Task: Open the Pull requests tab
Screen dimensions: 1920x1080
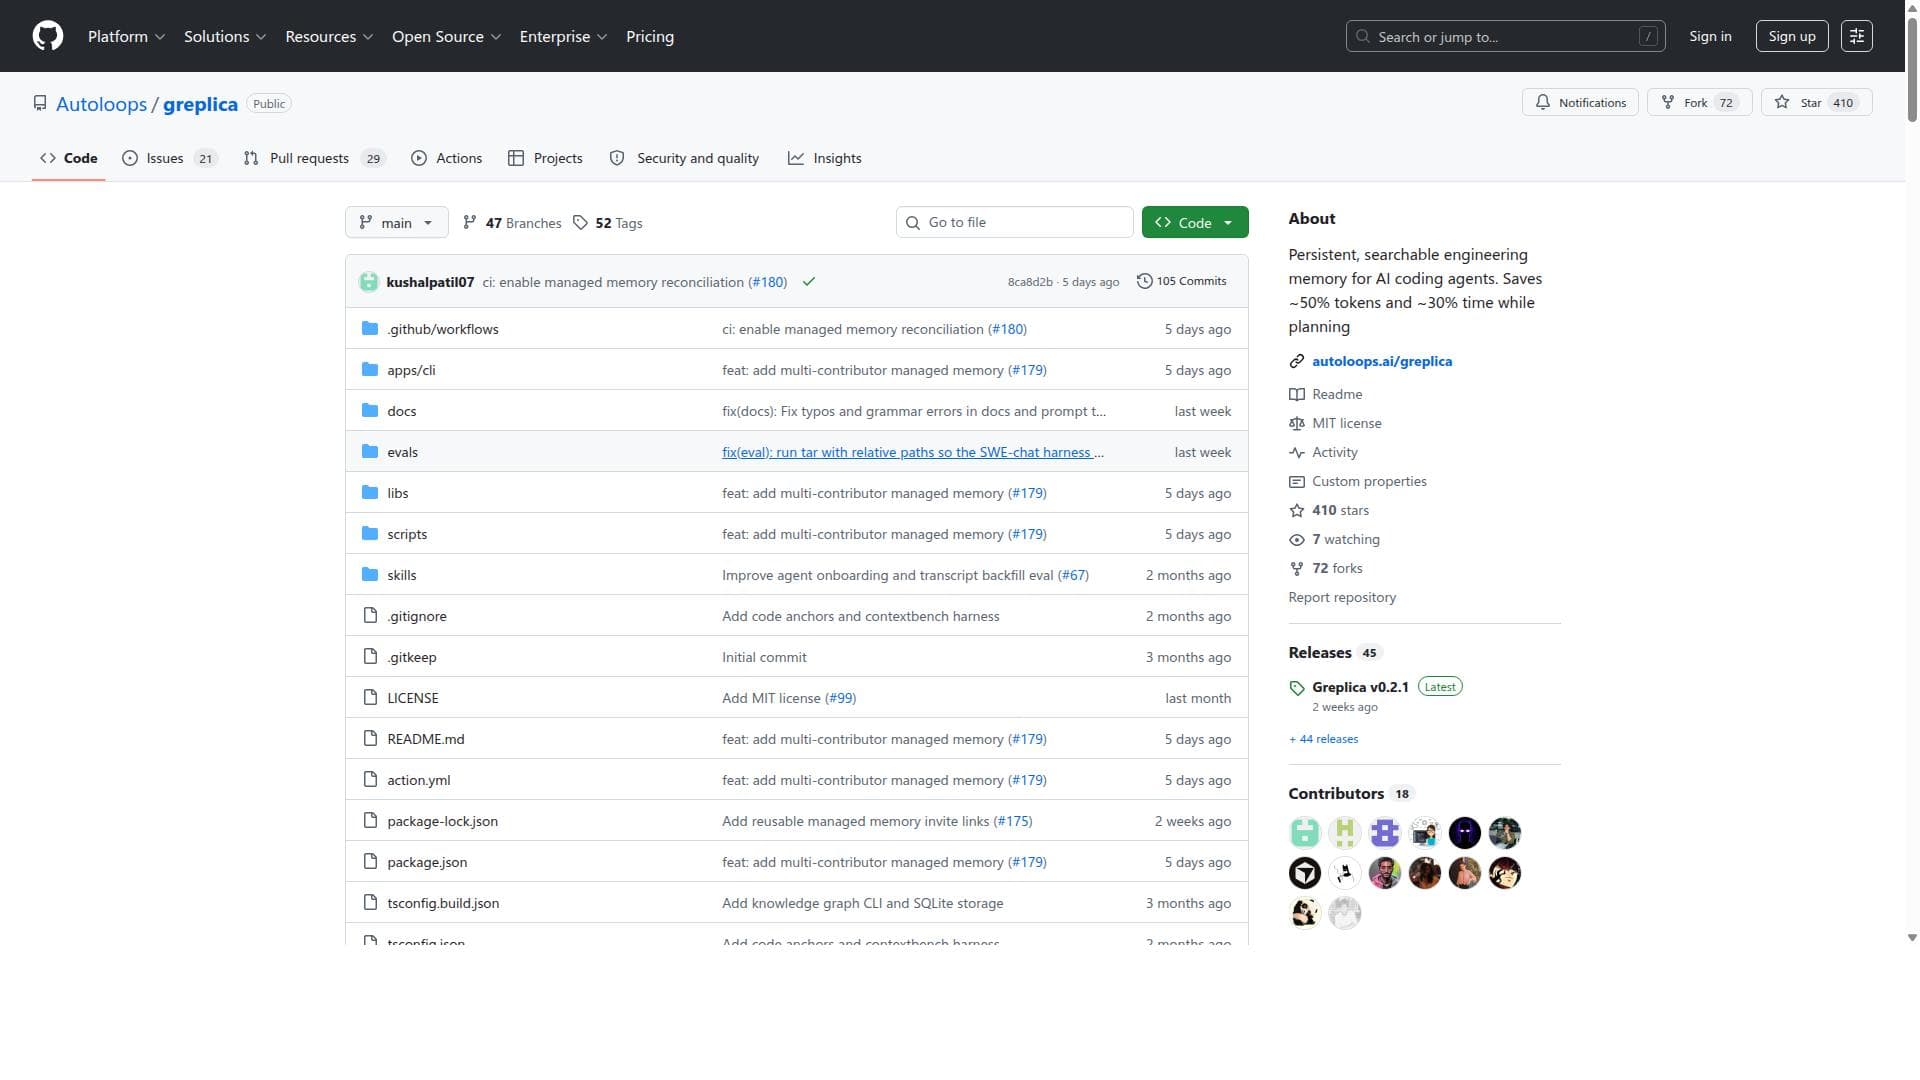Action: (314, 158)
